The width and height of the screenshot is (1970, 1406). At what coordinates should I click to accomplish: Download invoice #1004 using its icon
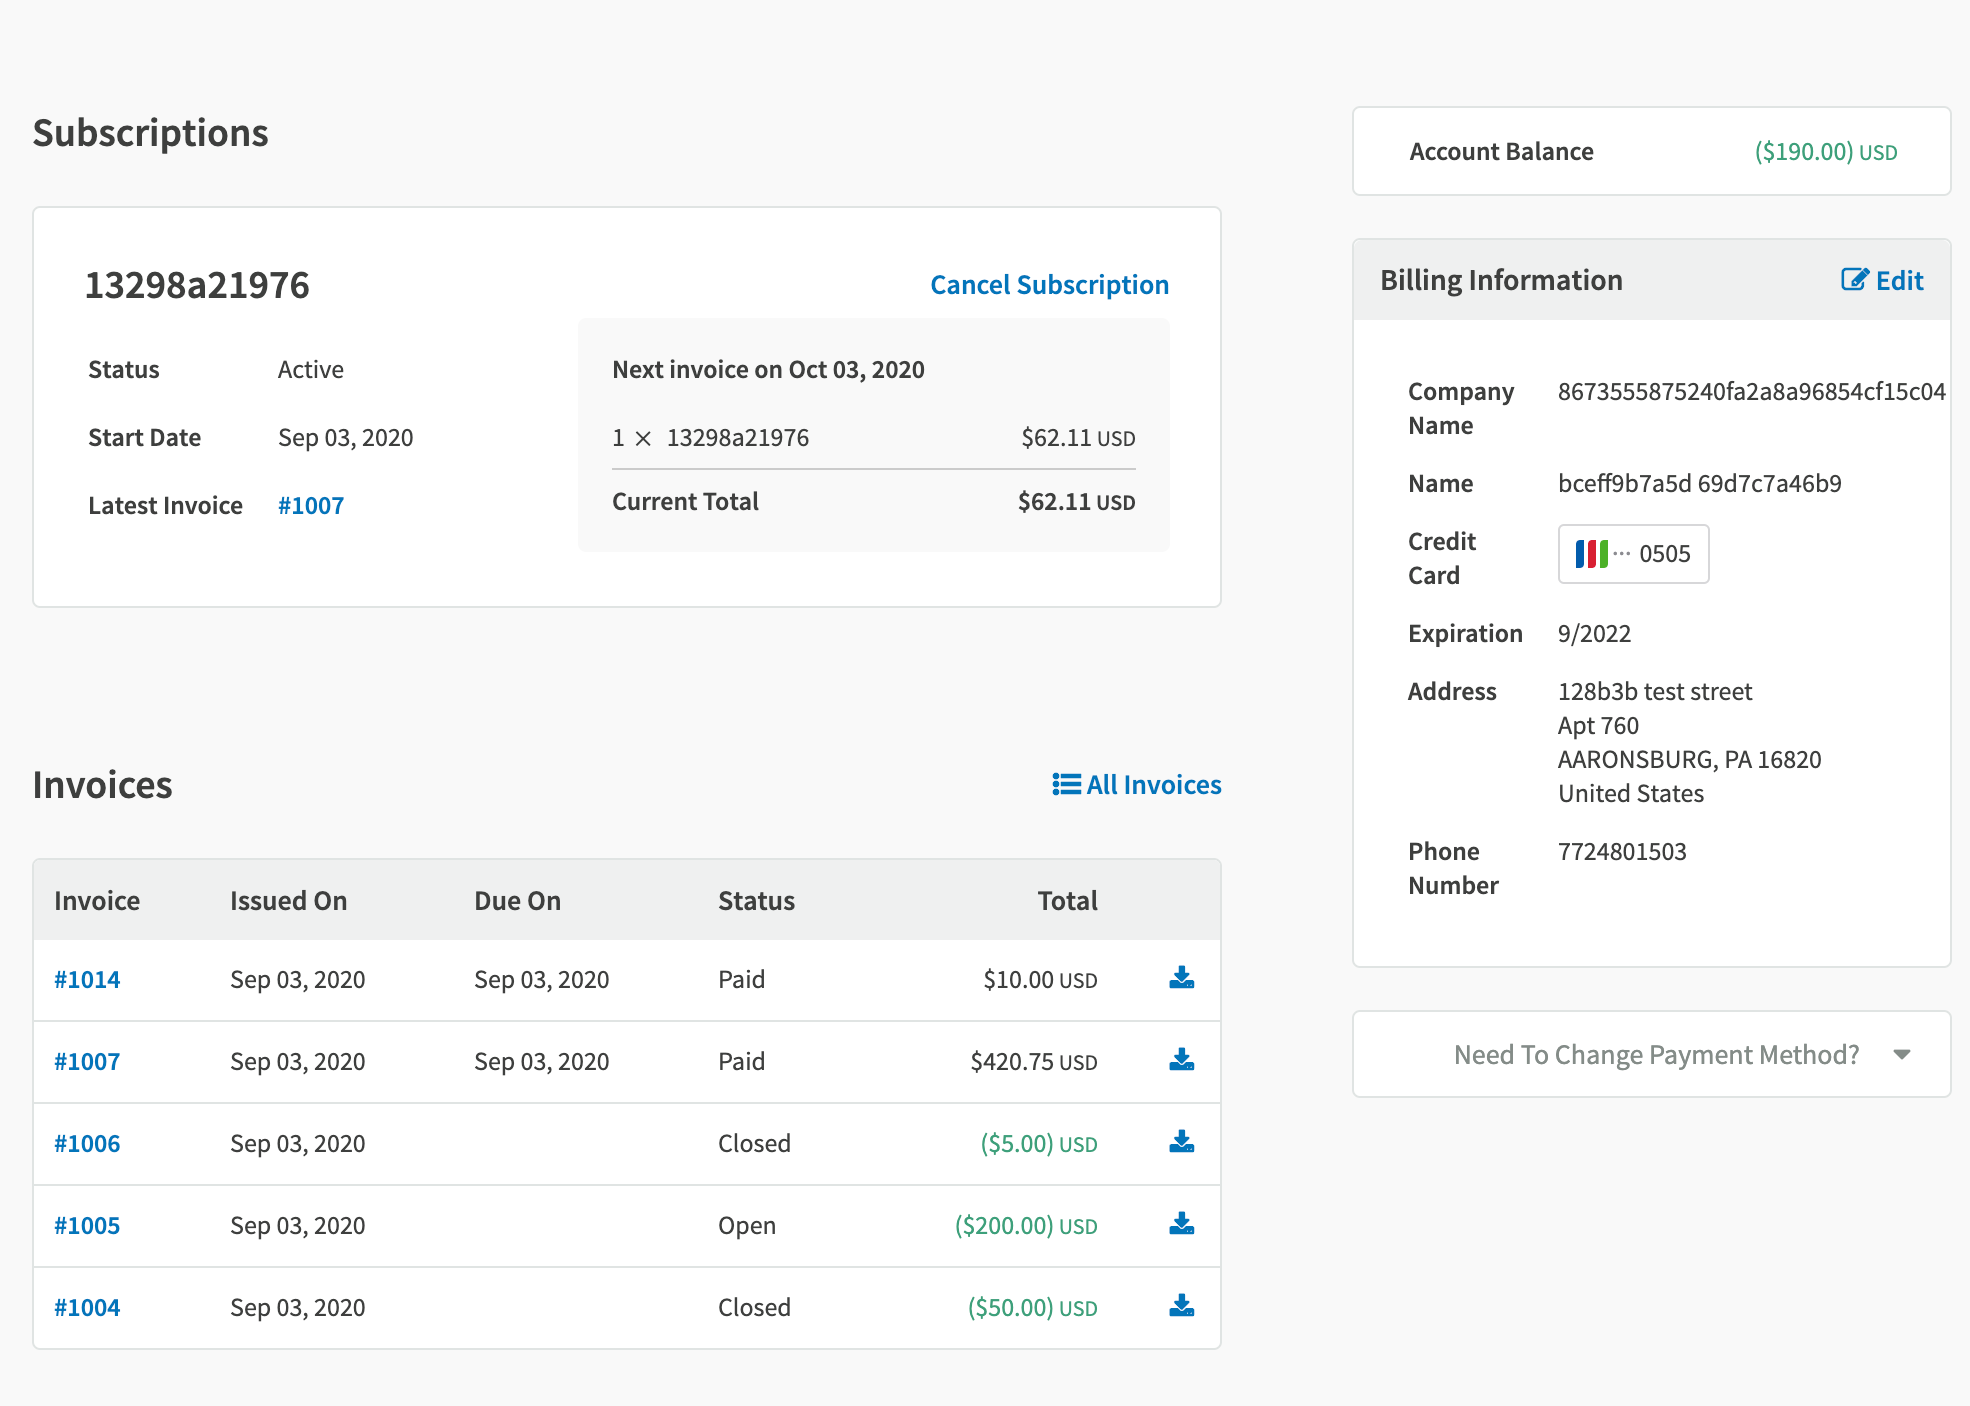(1181, 1306)
